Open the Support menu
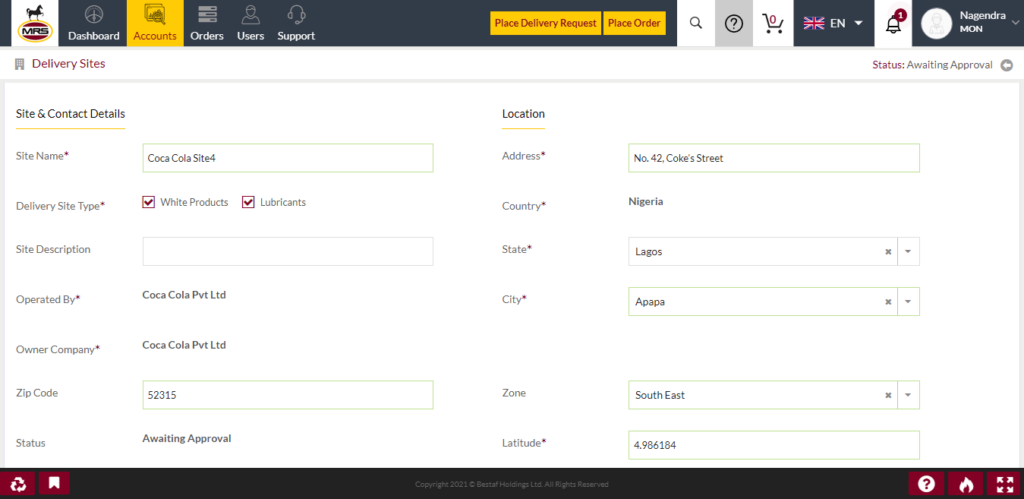 (x=296, y=23)
